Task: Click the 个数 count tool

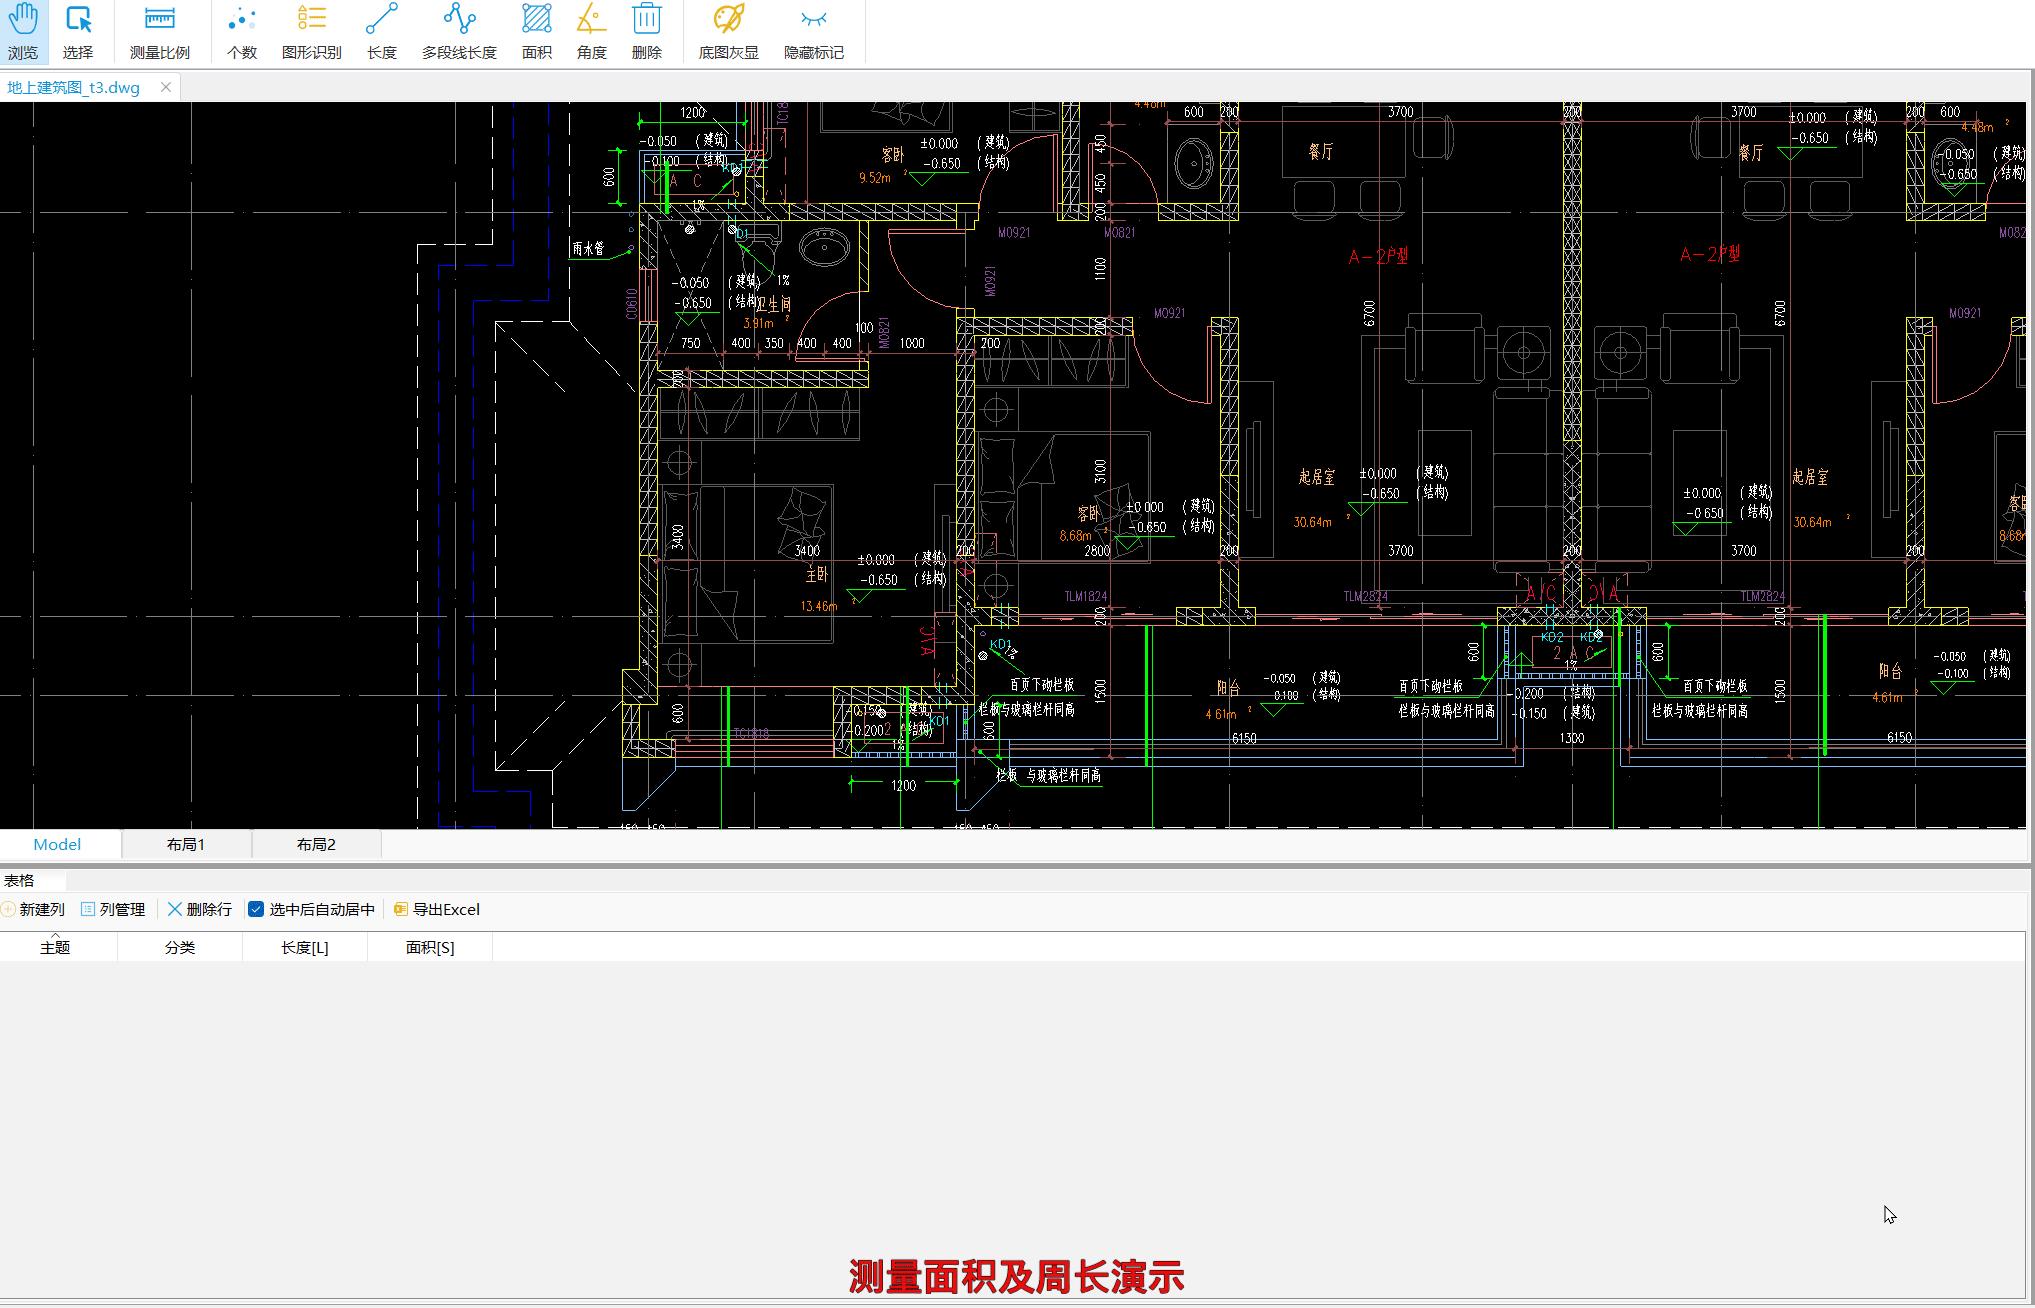Action: pos(241,30)
